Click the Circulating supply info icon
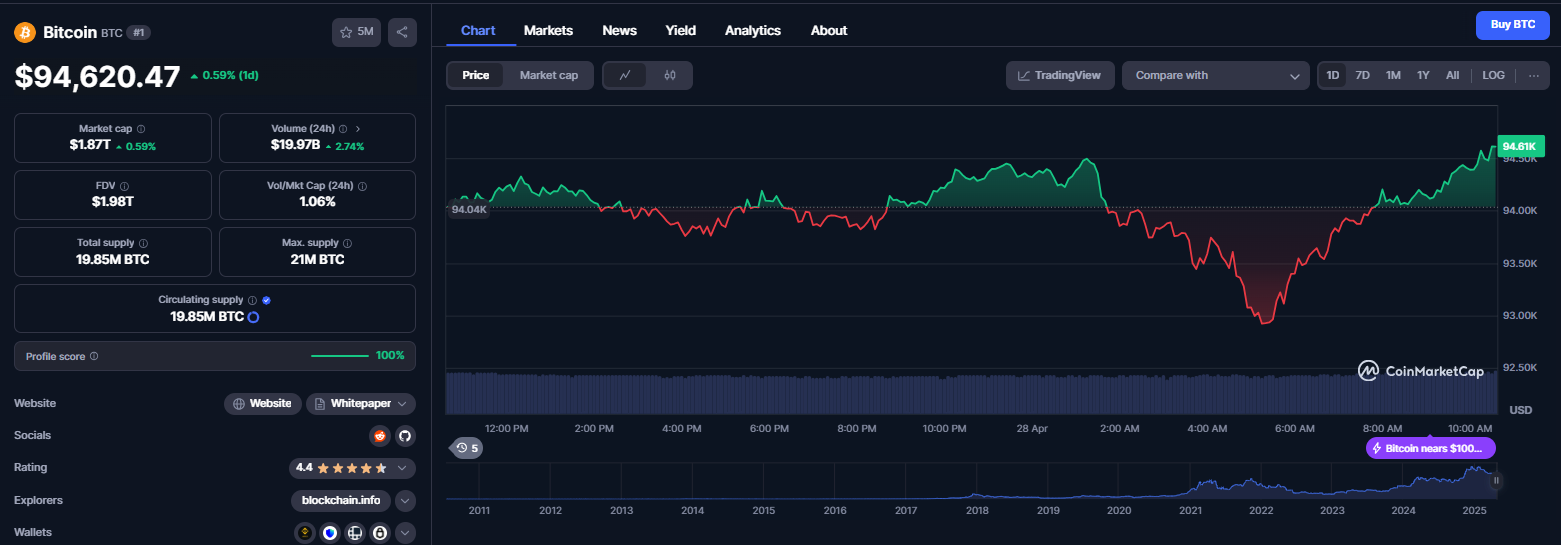 252,300
